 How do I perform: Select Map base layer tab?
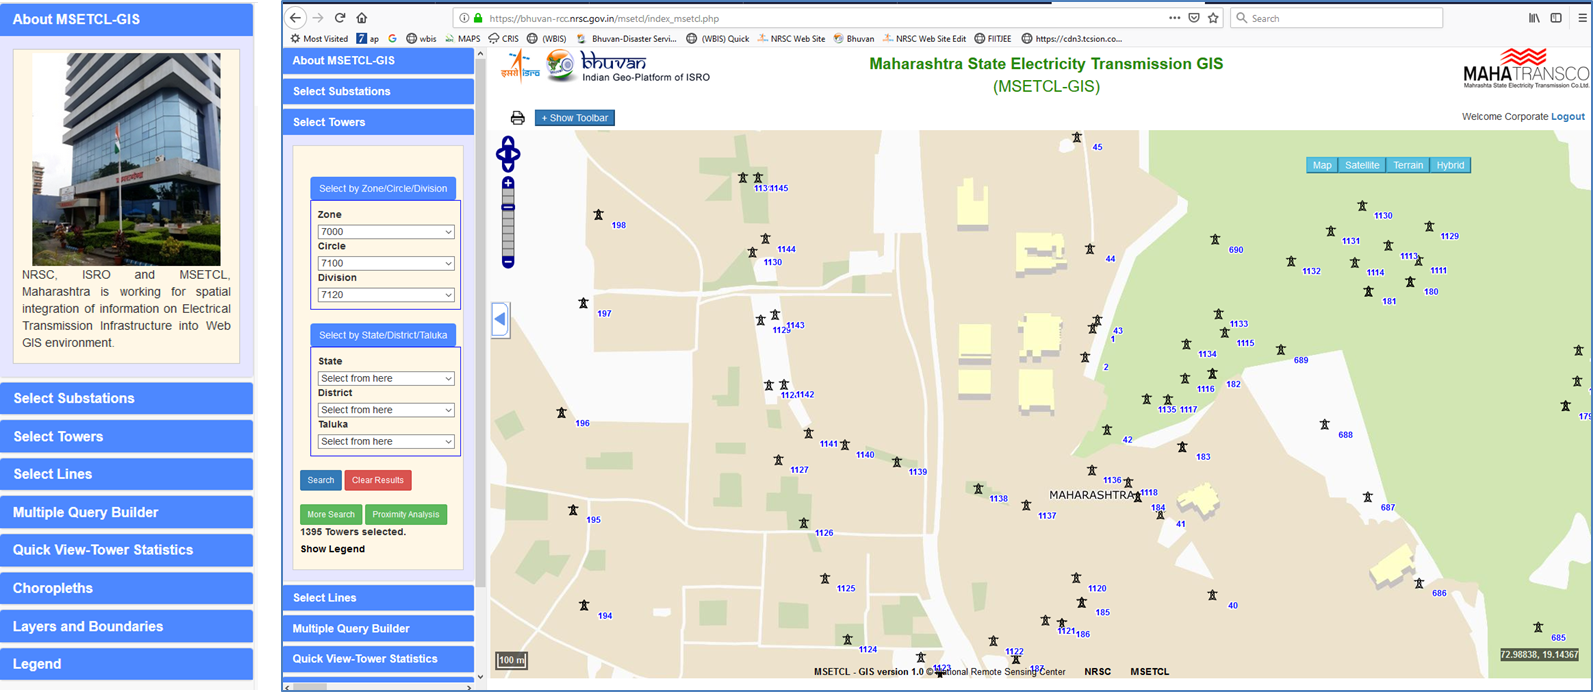coord(1322,165)
